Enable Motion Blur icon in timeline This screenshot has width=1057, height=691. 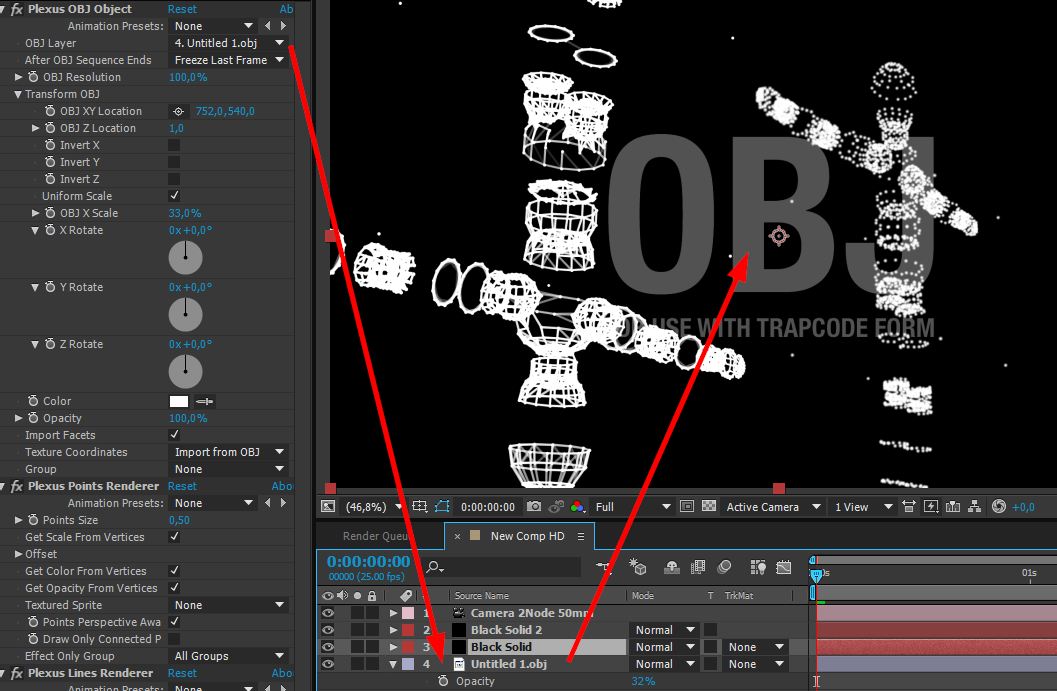[725, 567]
